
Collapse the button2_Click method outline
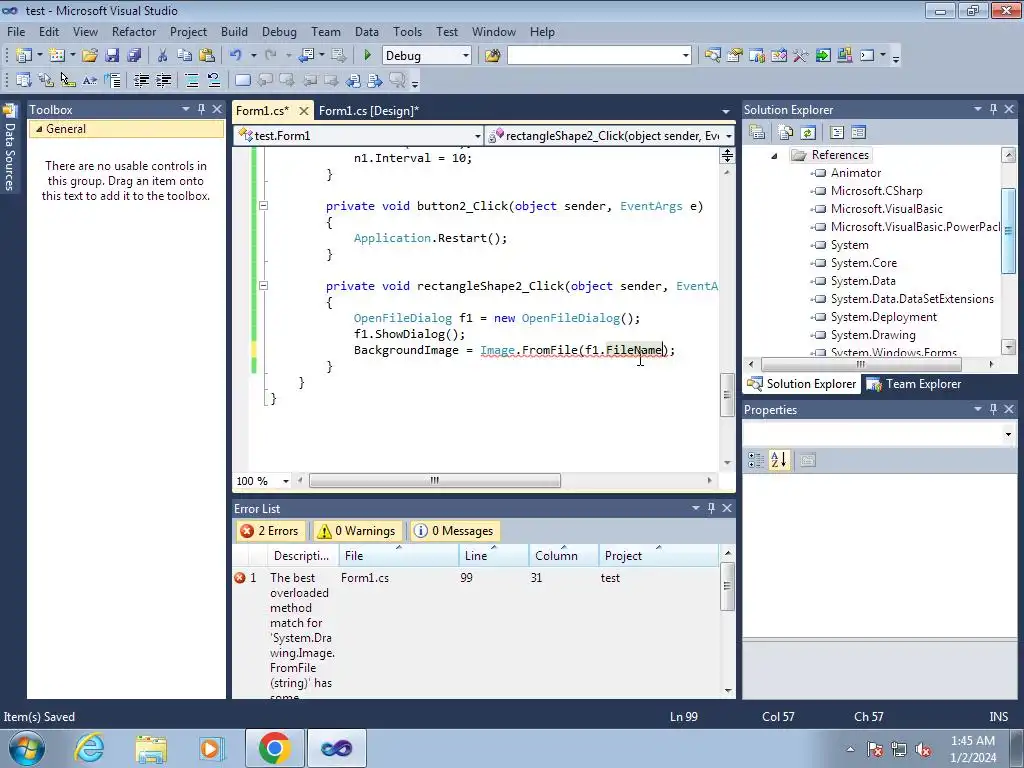[263, 205]
